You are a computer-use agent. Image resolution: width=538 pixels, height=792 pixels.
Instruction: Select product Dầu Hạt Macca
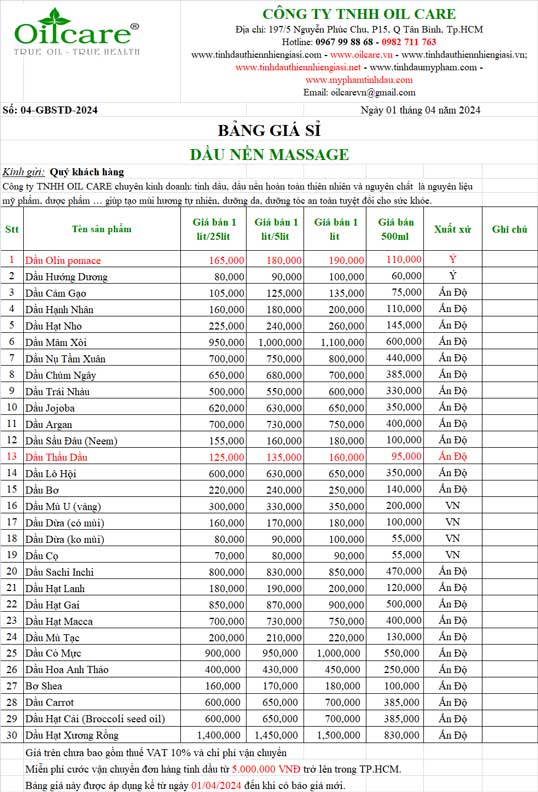pos(59,621)
